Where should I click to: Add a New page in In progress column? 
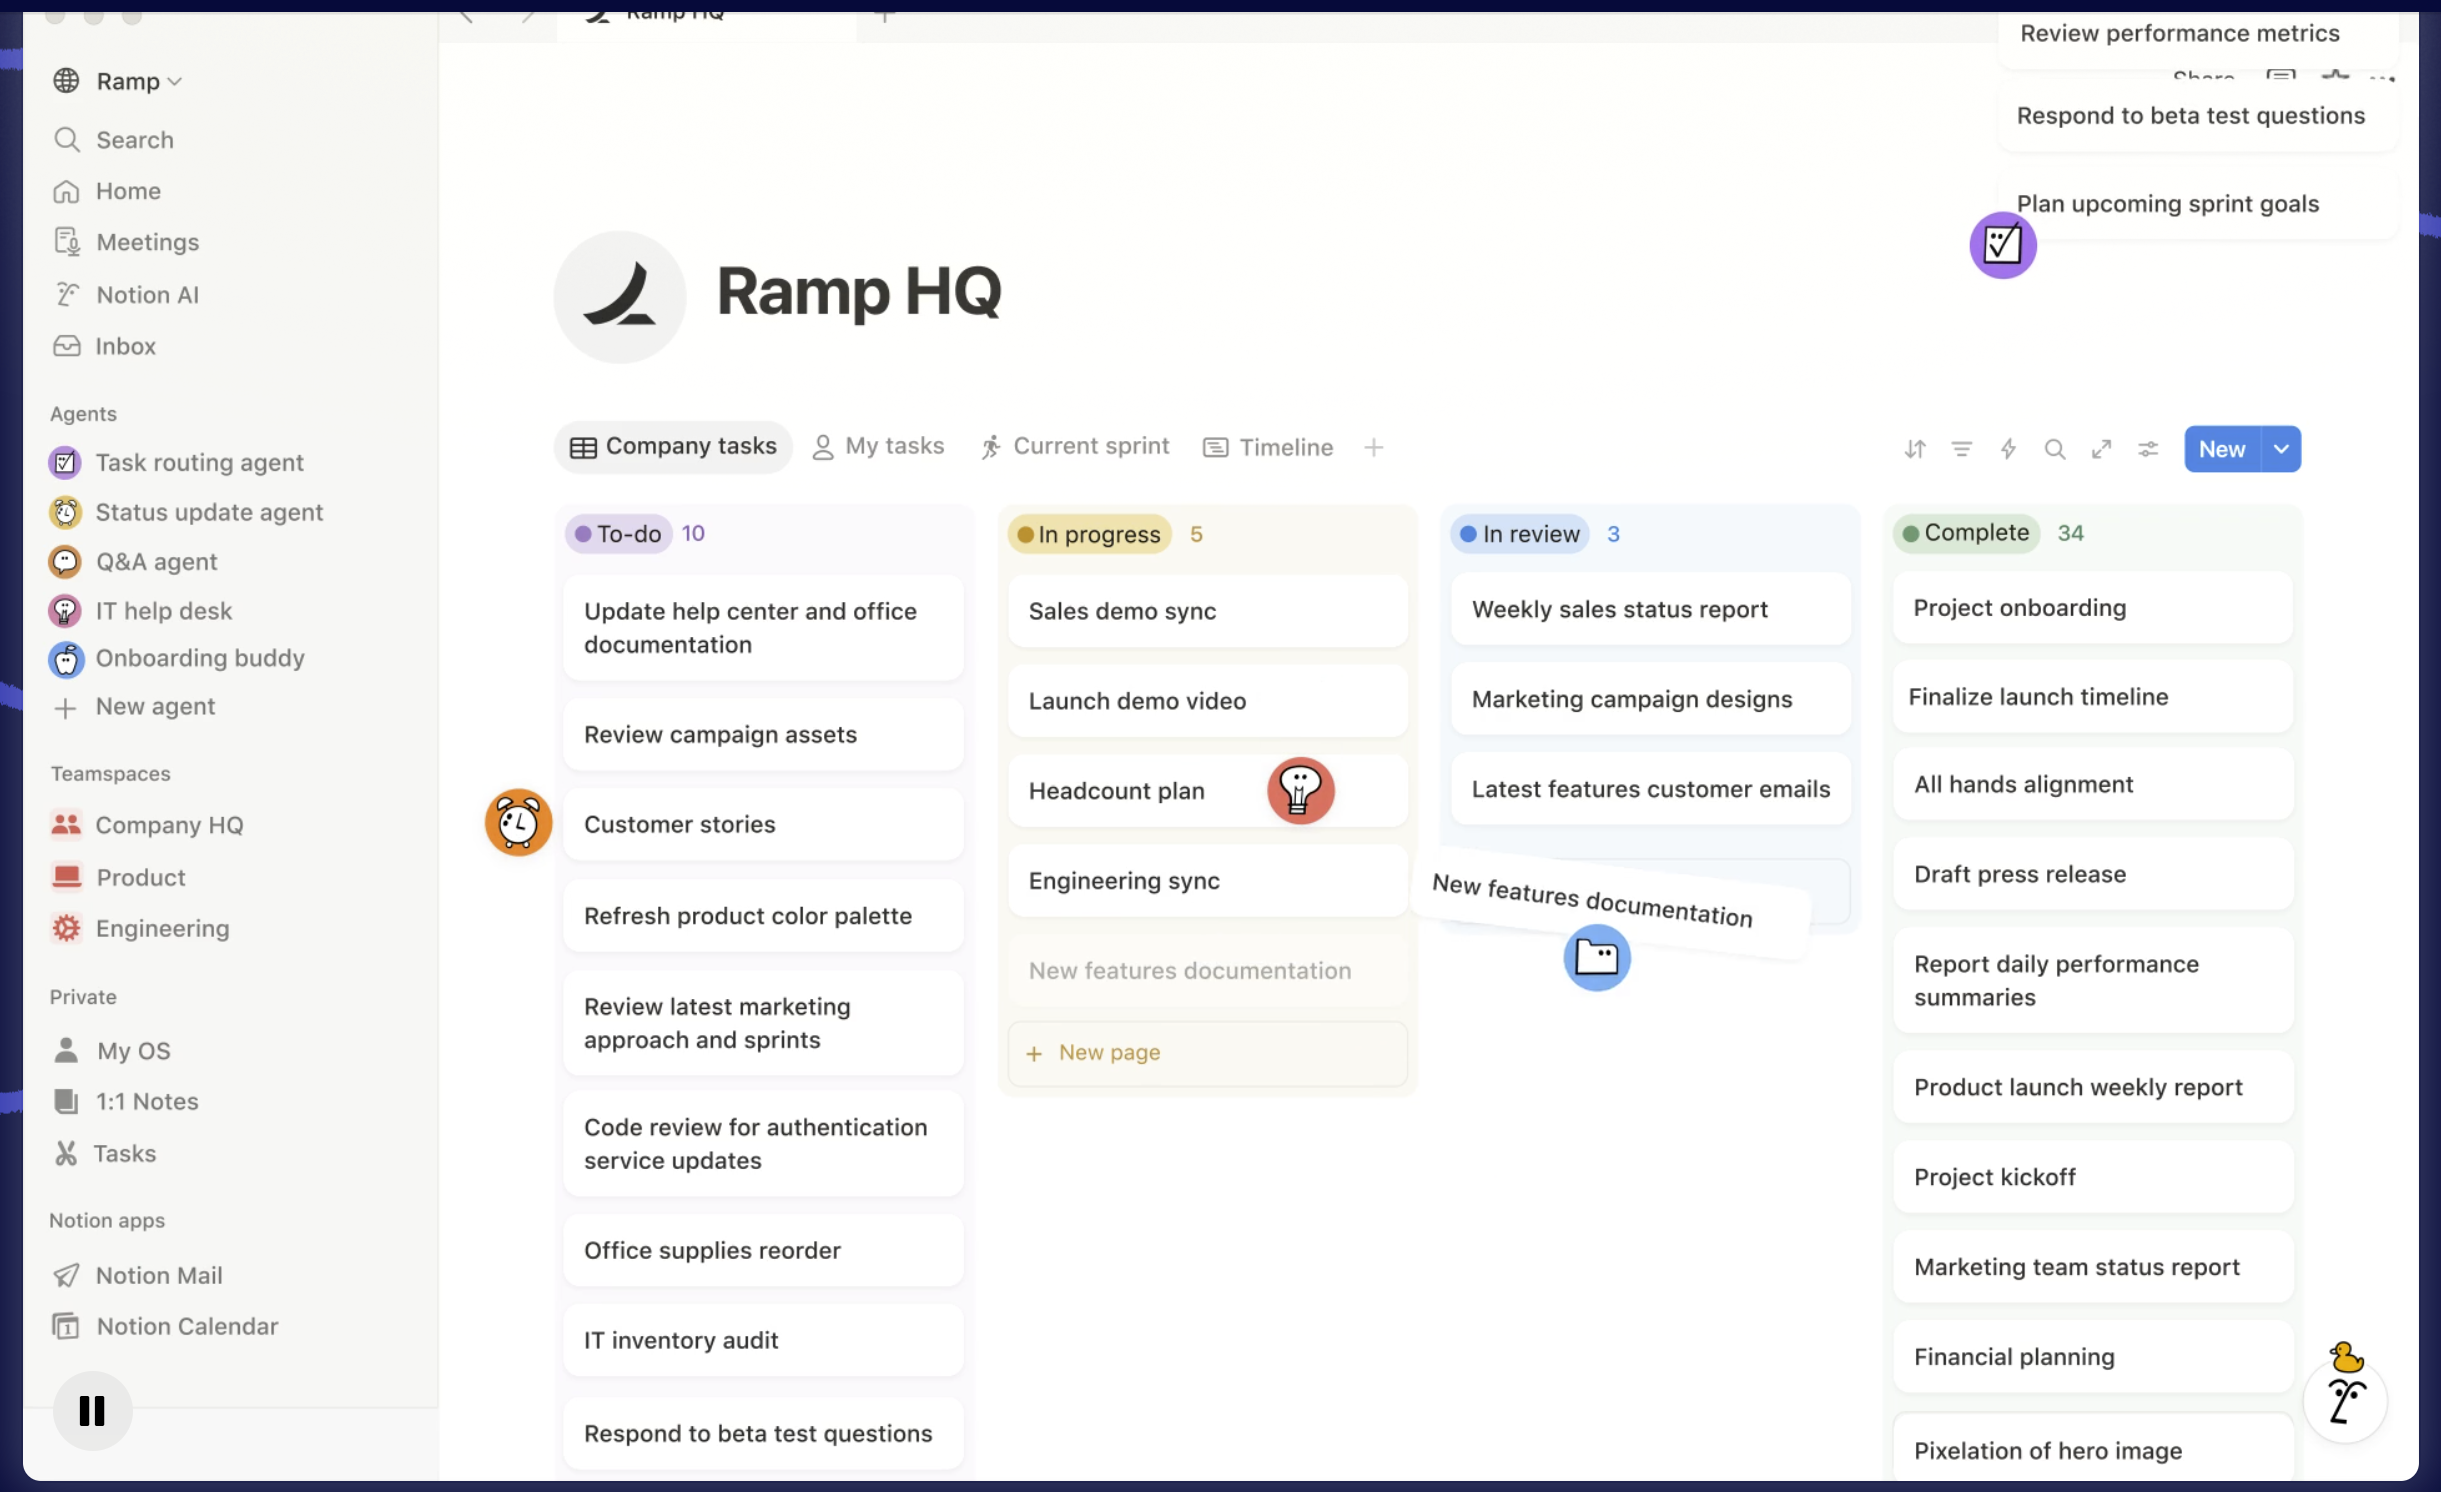click(x=1208, y=1053)
